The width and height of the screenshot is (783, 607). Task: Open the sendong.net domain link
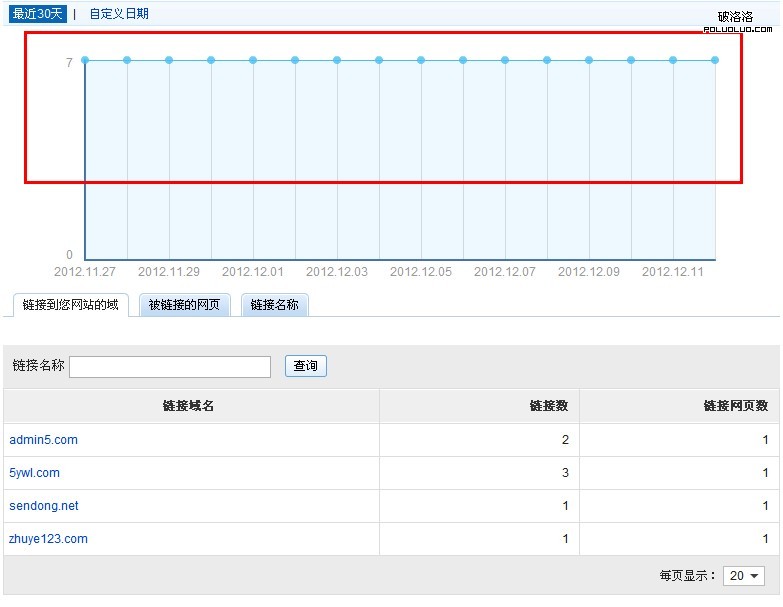point(44,506)
